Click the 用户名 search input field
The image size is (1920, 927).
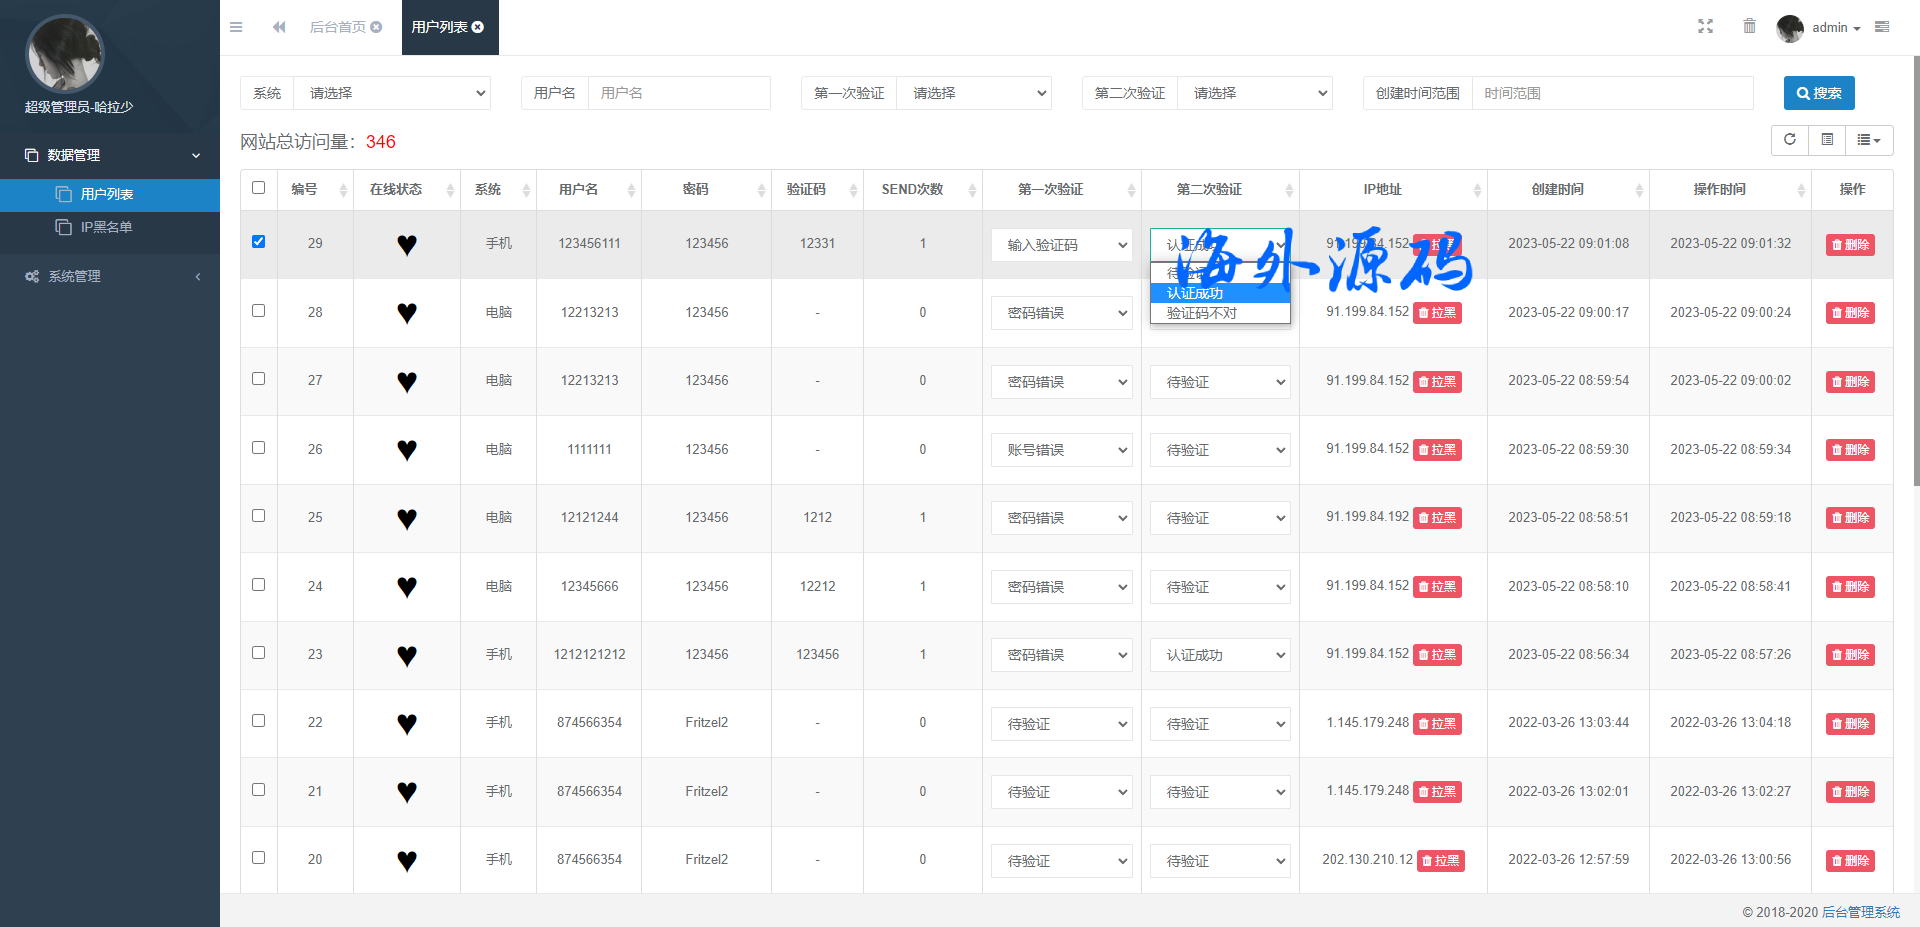(678, 93)
